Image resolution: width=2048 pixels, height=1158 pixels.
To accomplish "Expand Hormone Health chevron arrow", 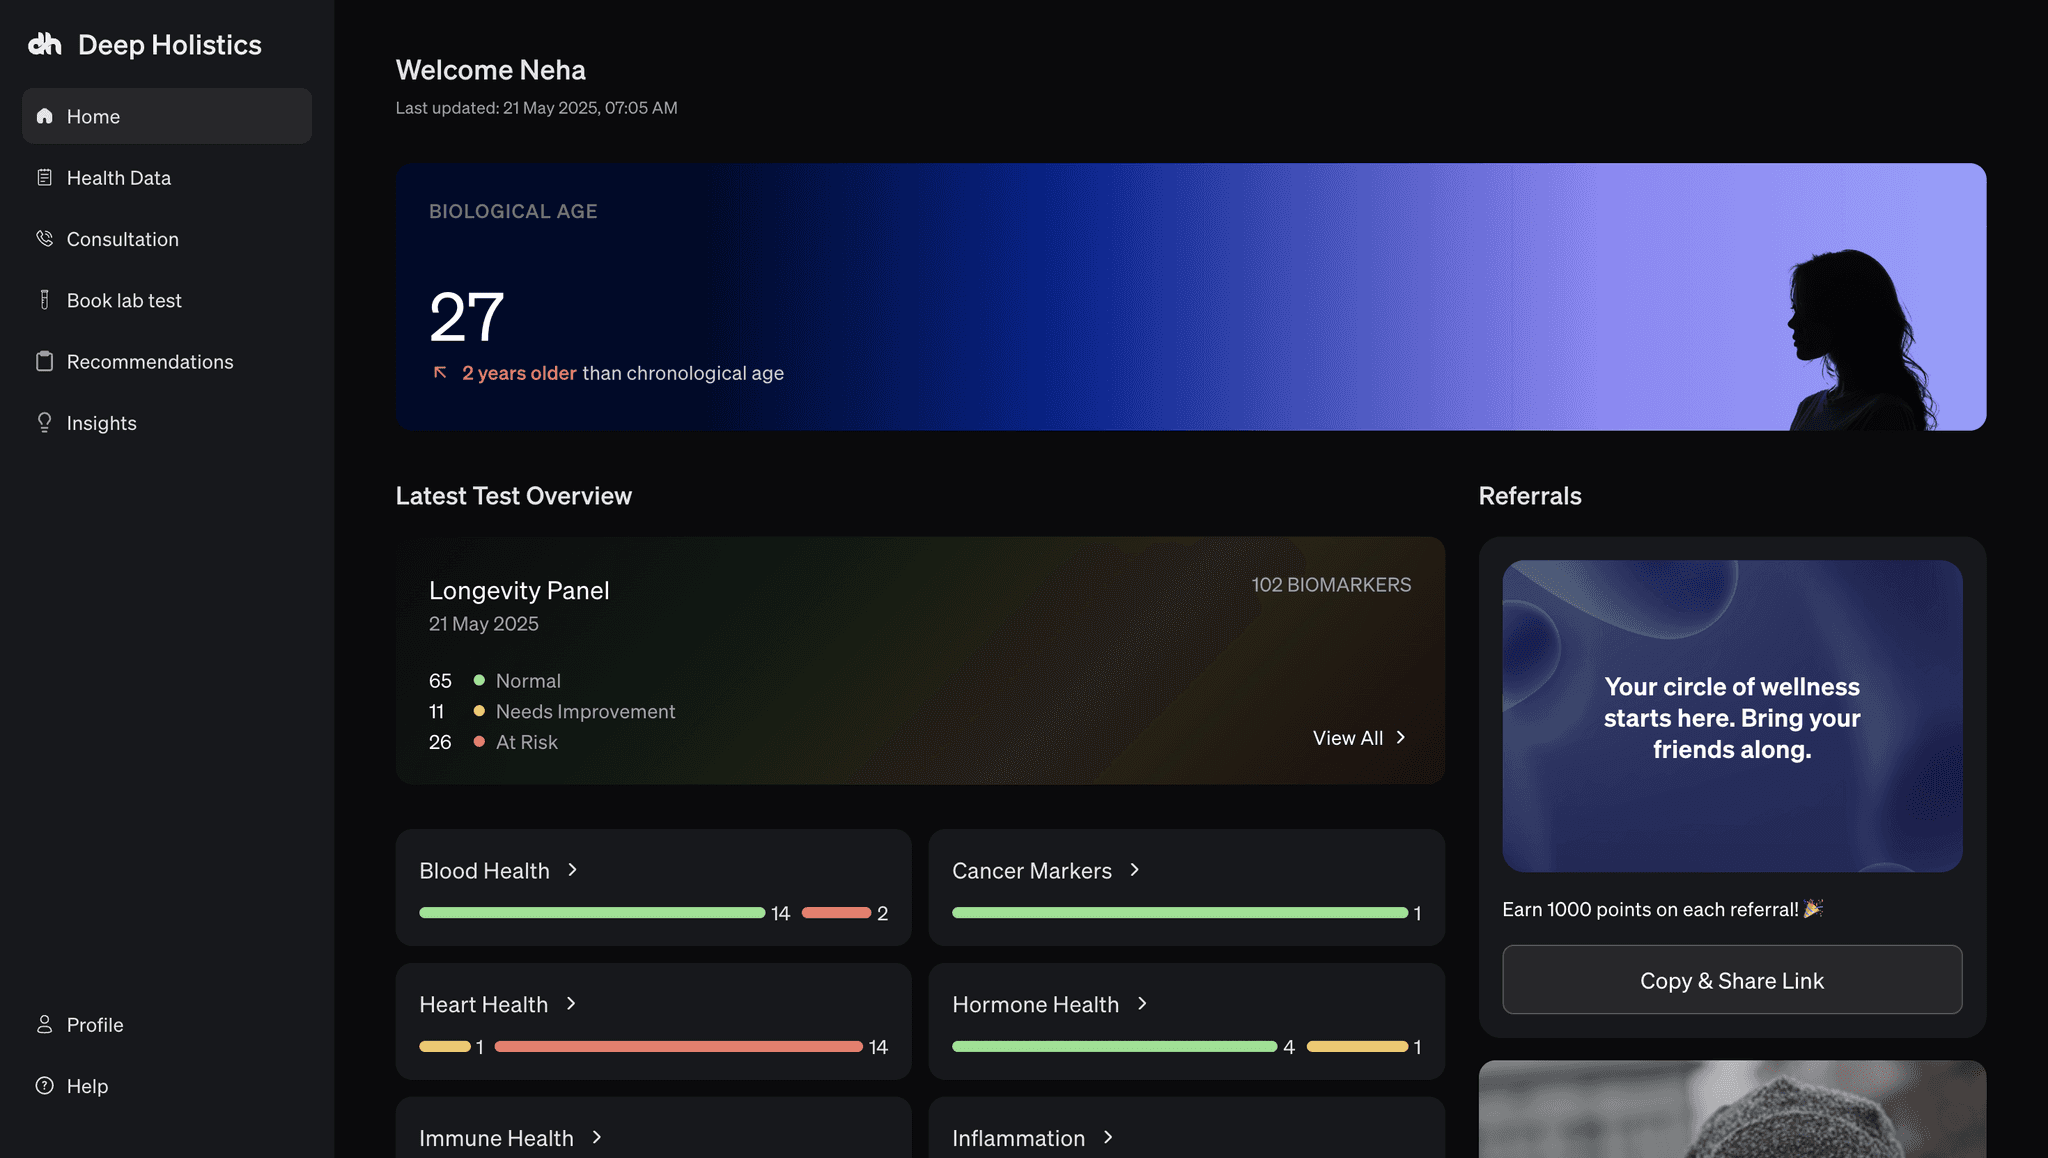I will (1142, 1004).
